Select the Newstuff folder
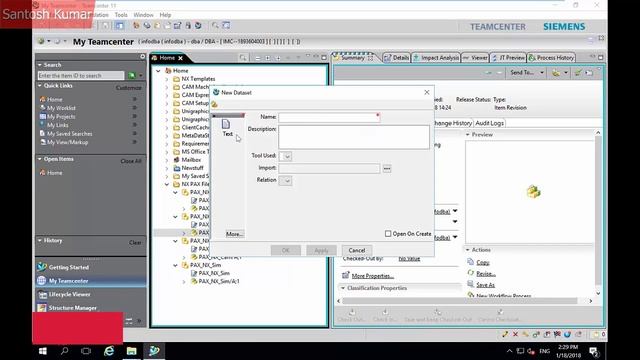 [x=192, y=168]
